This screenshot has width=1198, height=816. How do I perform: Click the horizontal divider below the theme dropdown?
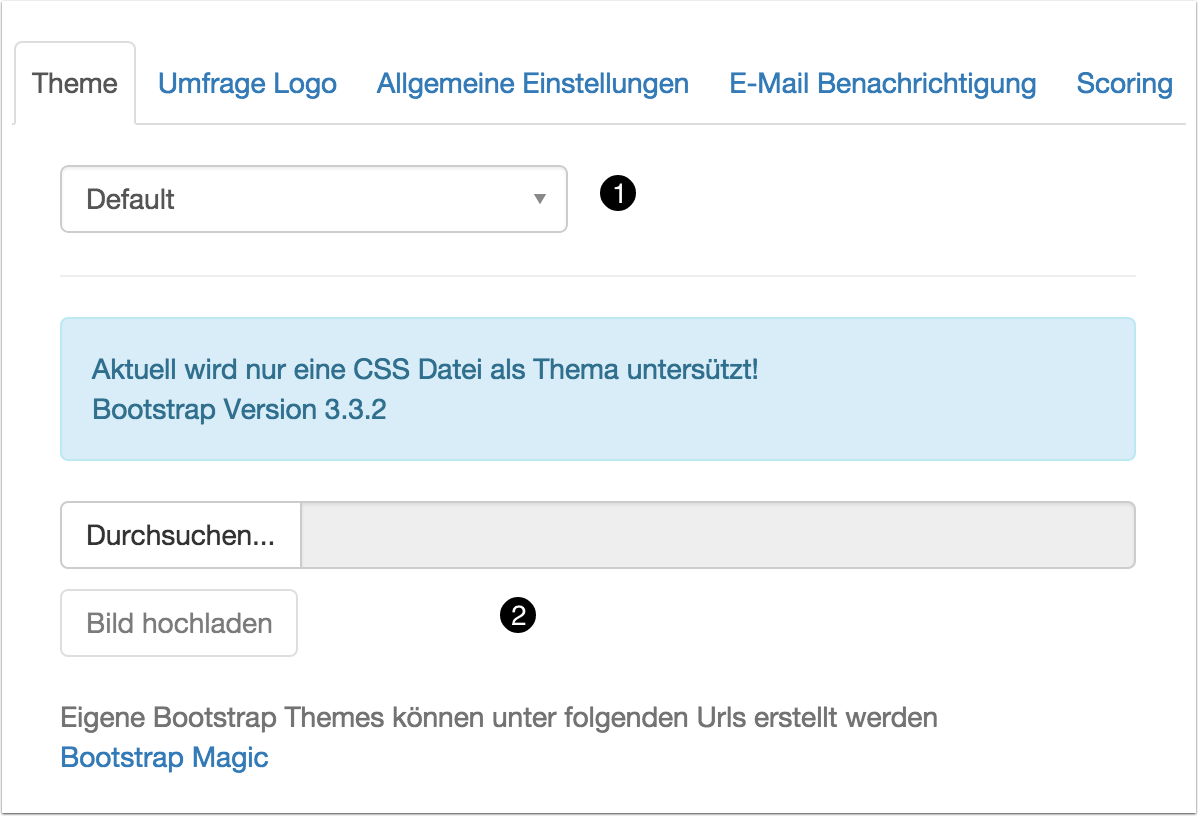(x=598, y=275)
